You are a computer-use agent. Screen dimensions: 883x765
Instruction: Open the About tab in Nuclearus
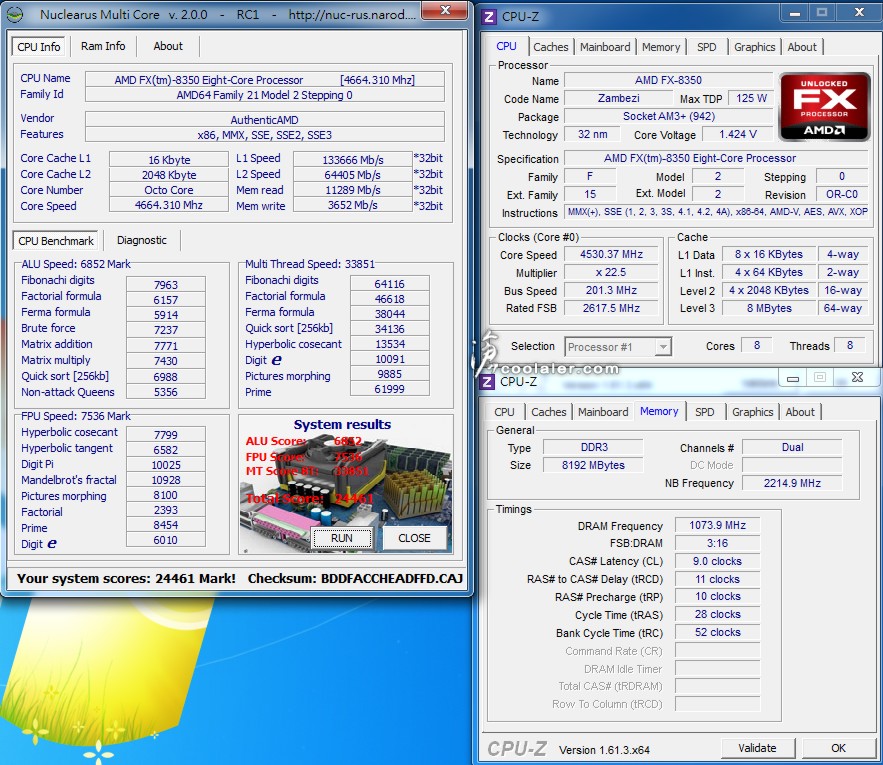(168, 46)
